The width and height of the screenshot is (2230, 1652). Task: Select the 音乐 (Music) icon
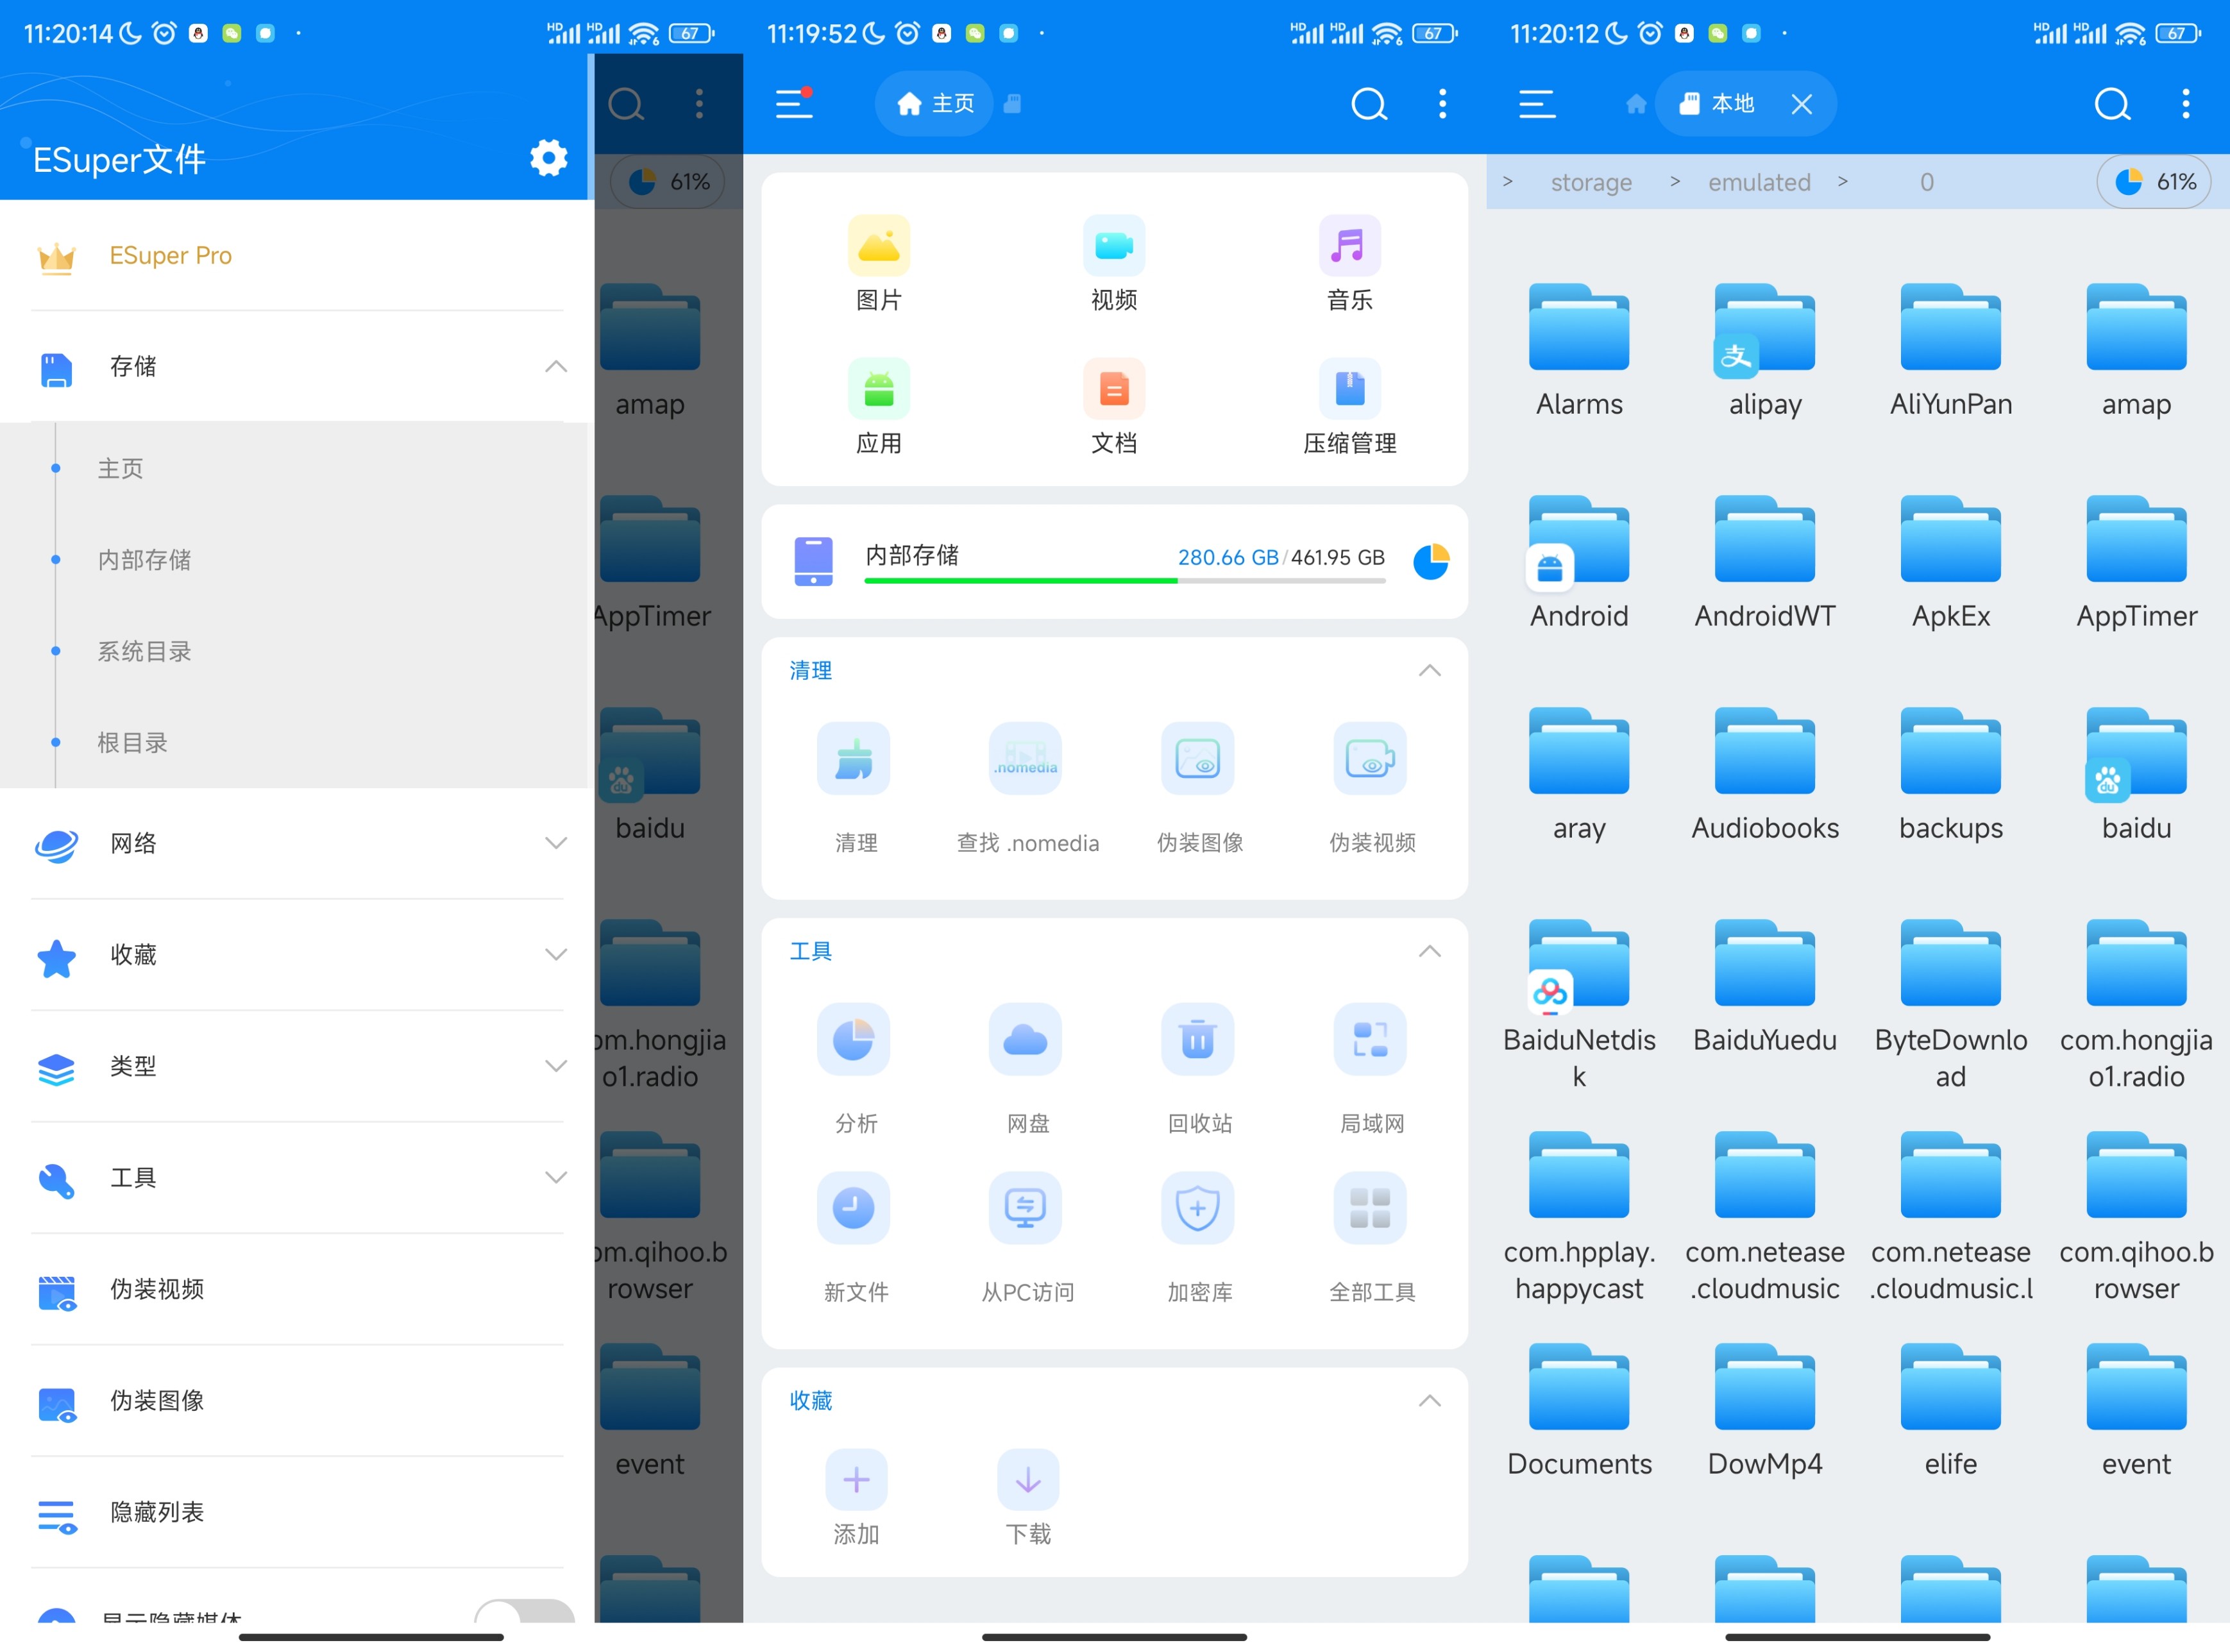[x=1349, y=244]
